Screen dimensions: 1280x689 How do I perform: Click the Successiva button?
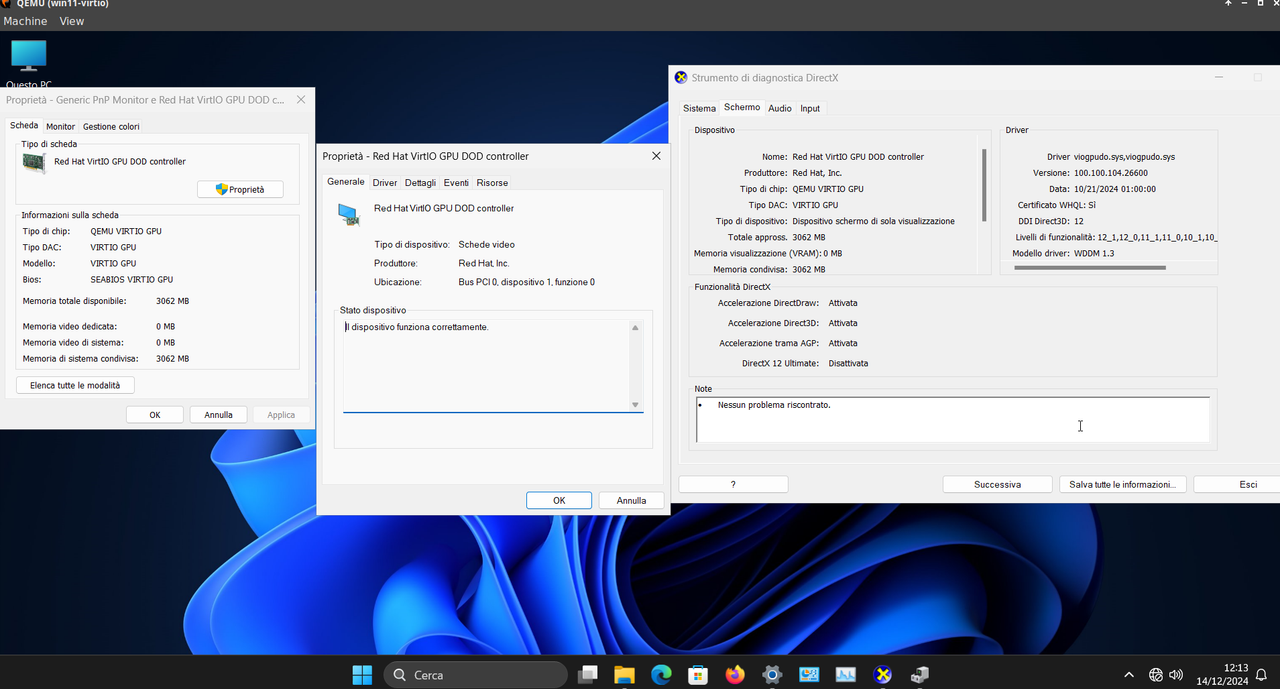[x=997, y=484]
